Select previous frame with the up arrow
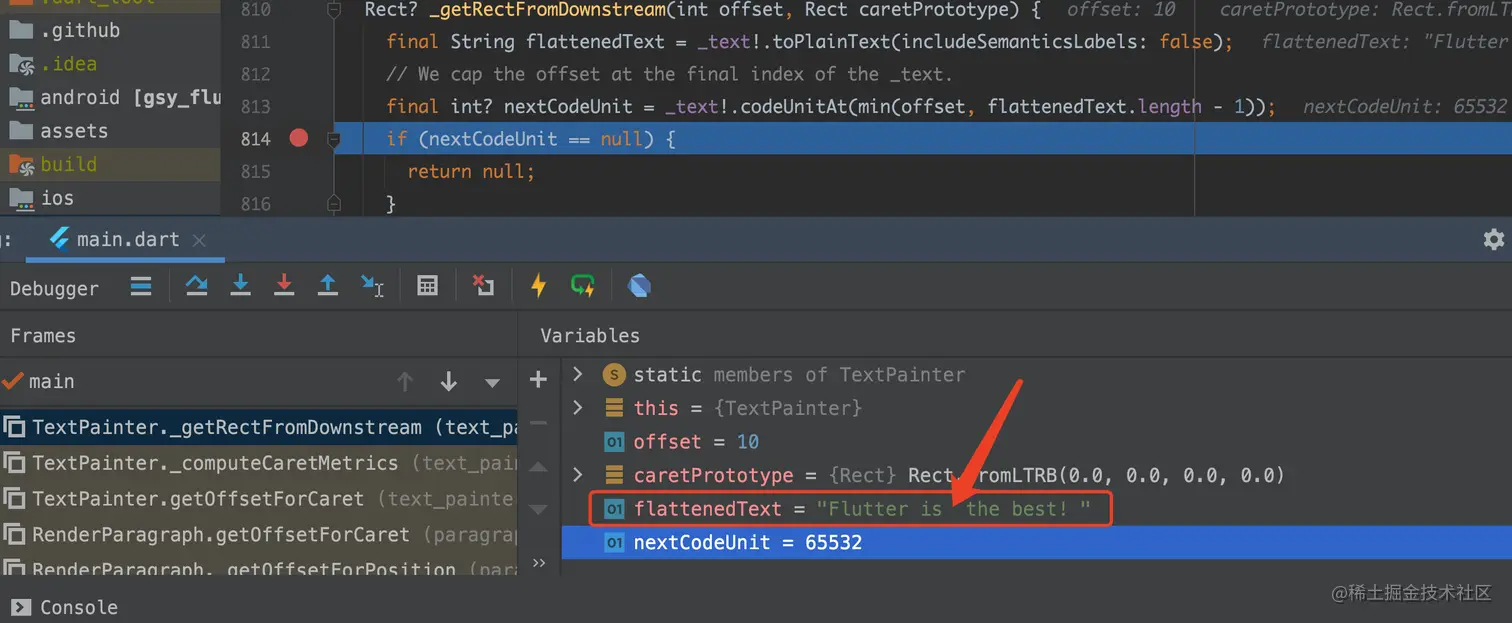The height and width of the screenshot is (623, 1512). 405,382
